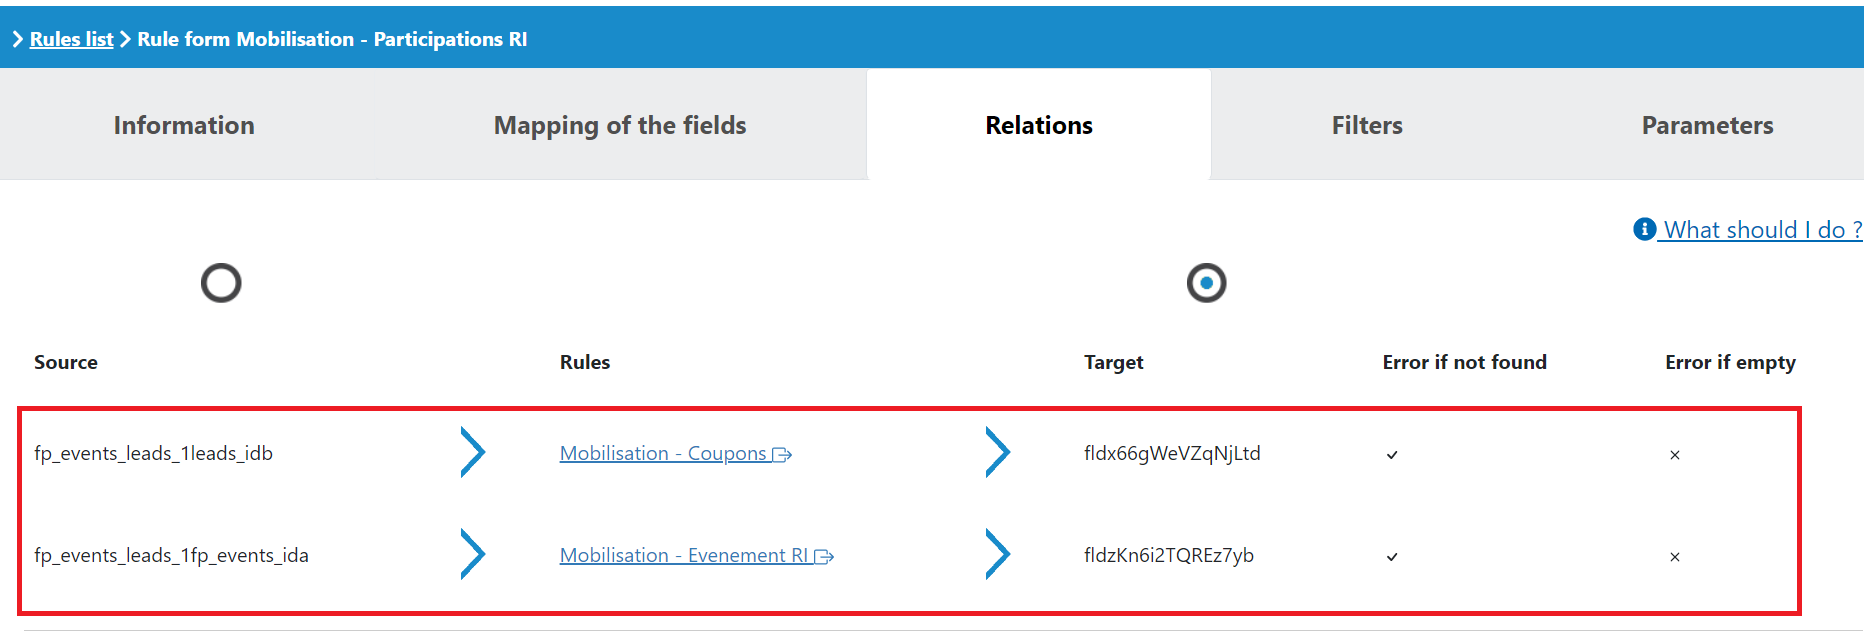Click the Error if not found column header
This screenshot has width=1864, height=639.
1464,362
